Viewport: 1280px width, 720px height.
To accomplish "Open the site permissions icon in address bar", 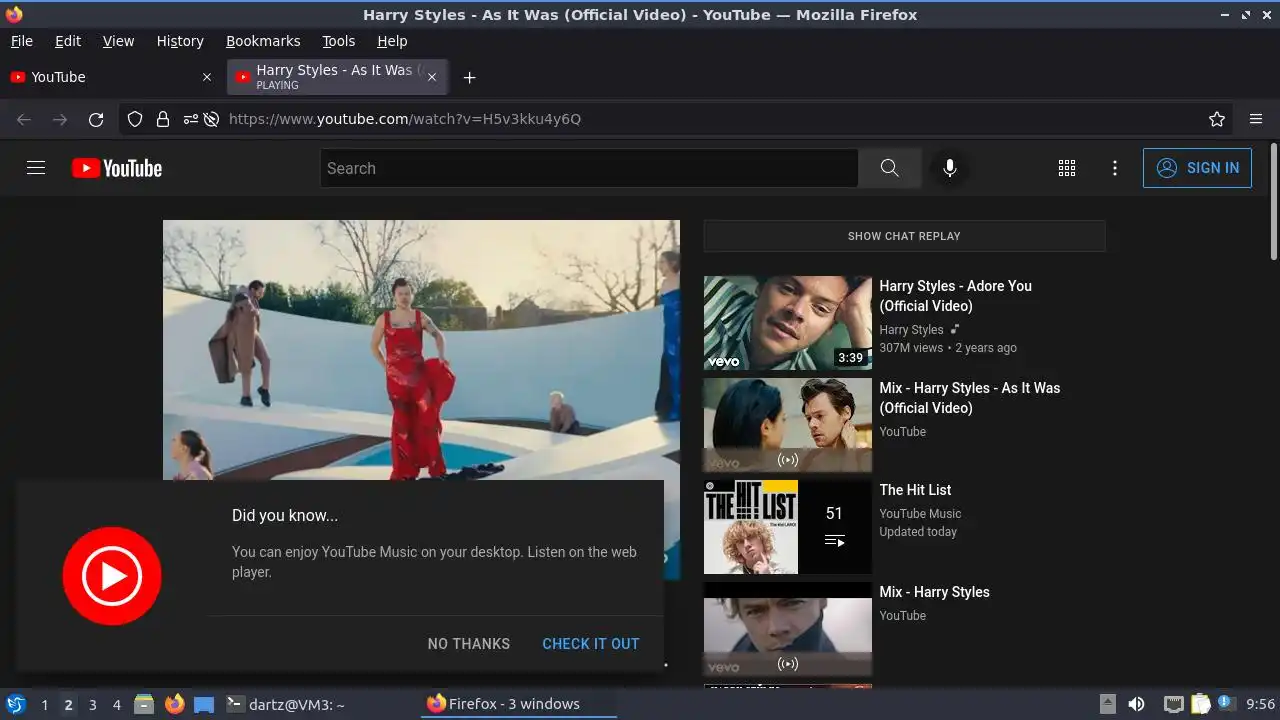I will coord(190,119).
